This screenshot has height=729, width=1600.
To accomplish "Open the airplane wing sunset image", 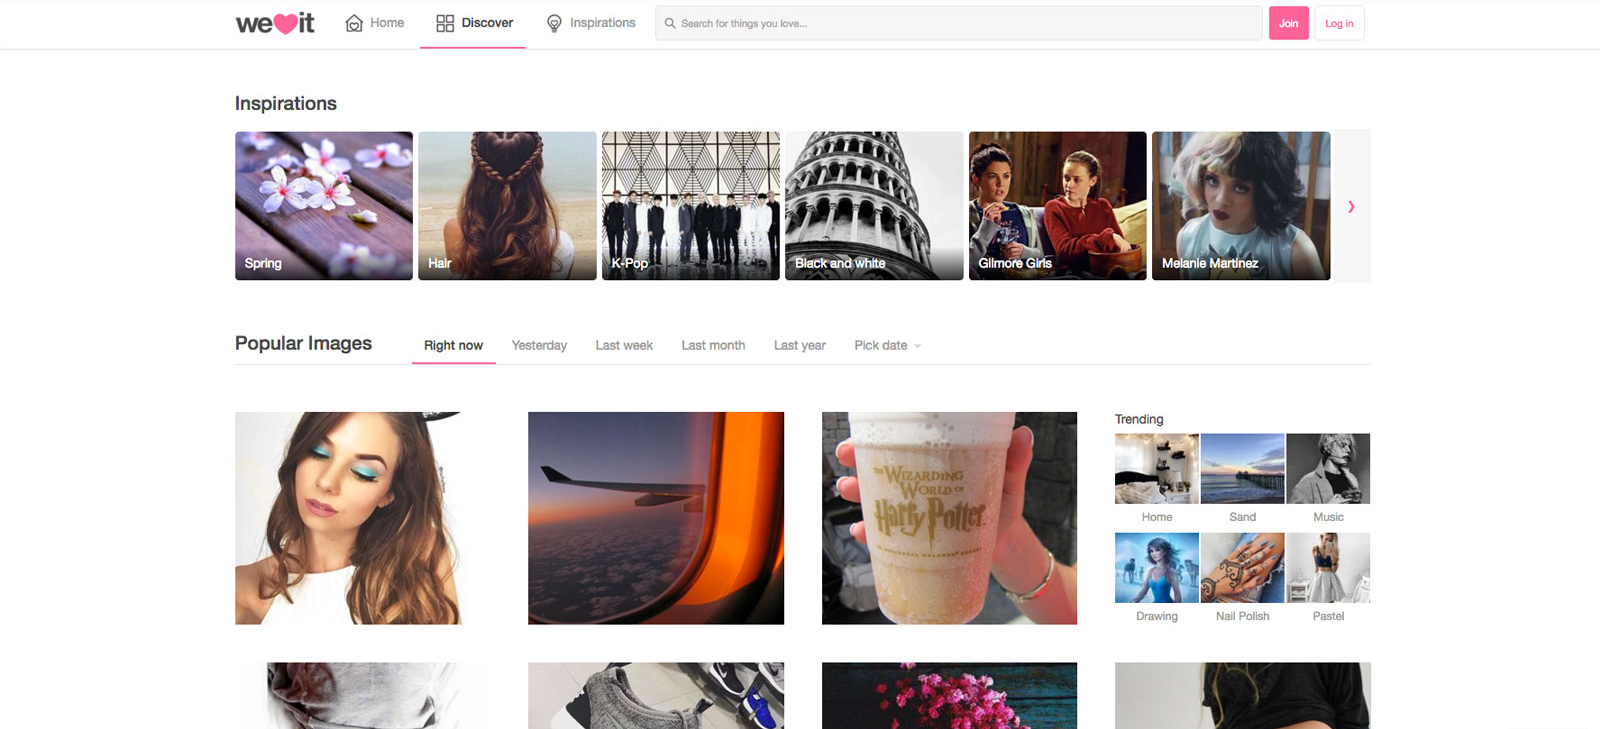I will point(656,518).
